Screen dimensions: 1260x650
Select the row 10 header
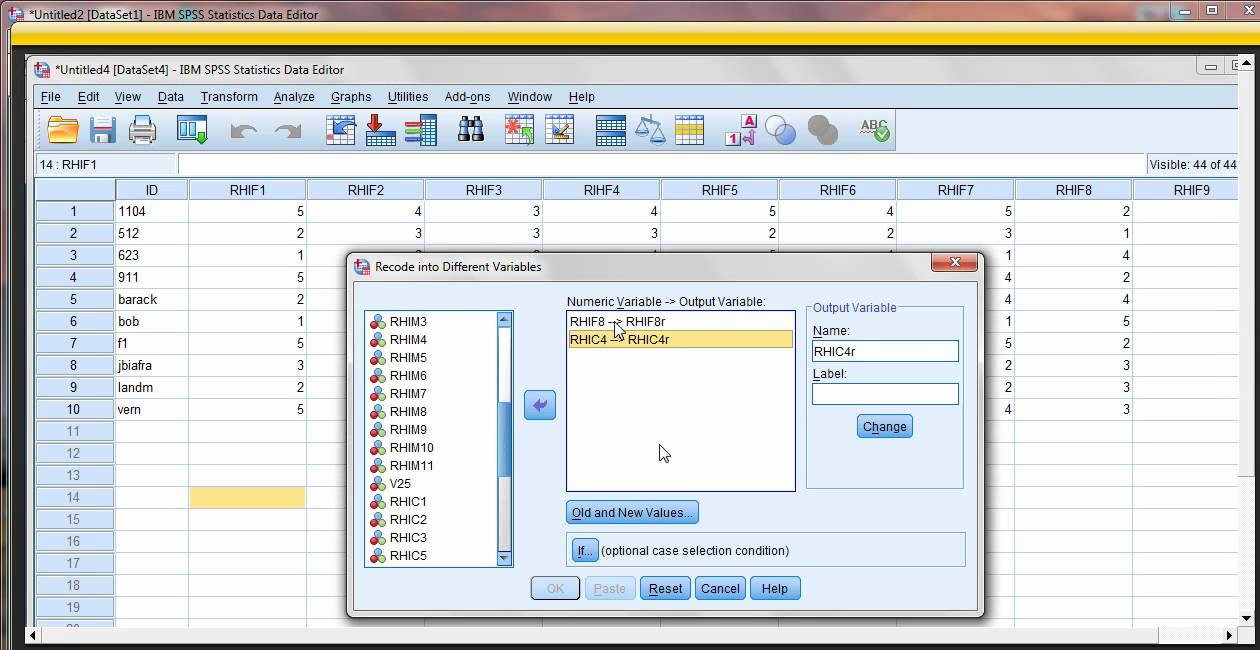75,410
